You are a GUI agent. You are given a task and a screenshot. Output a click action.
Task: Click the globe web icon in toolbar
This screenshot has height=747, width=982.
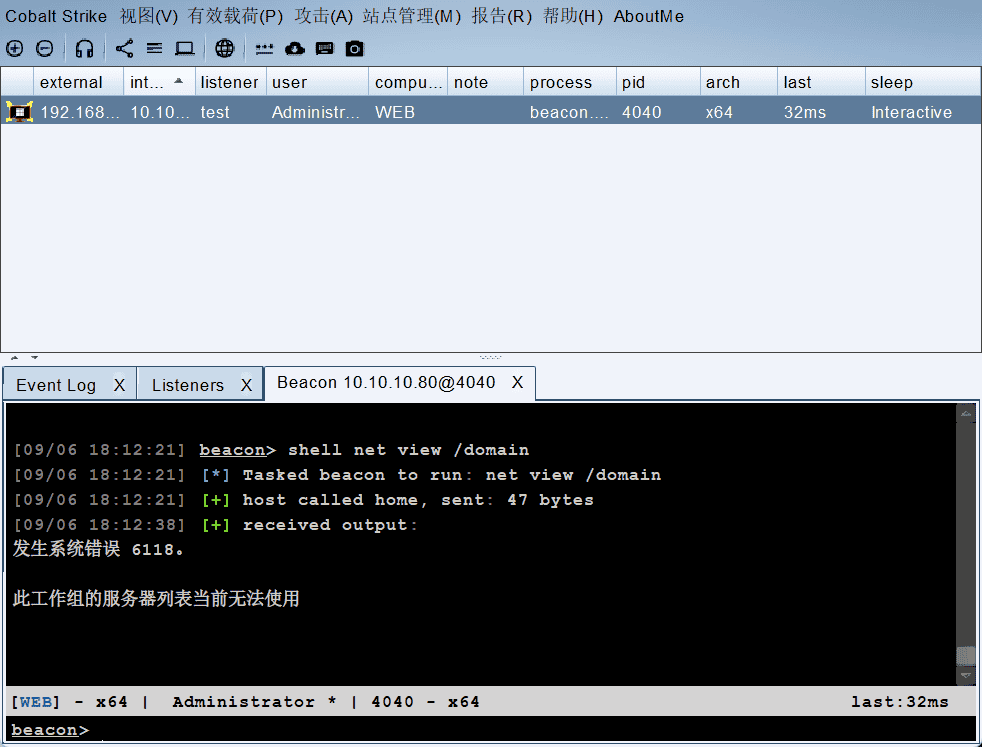[x=225, y=48]
